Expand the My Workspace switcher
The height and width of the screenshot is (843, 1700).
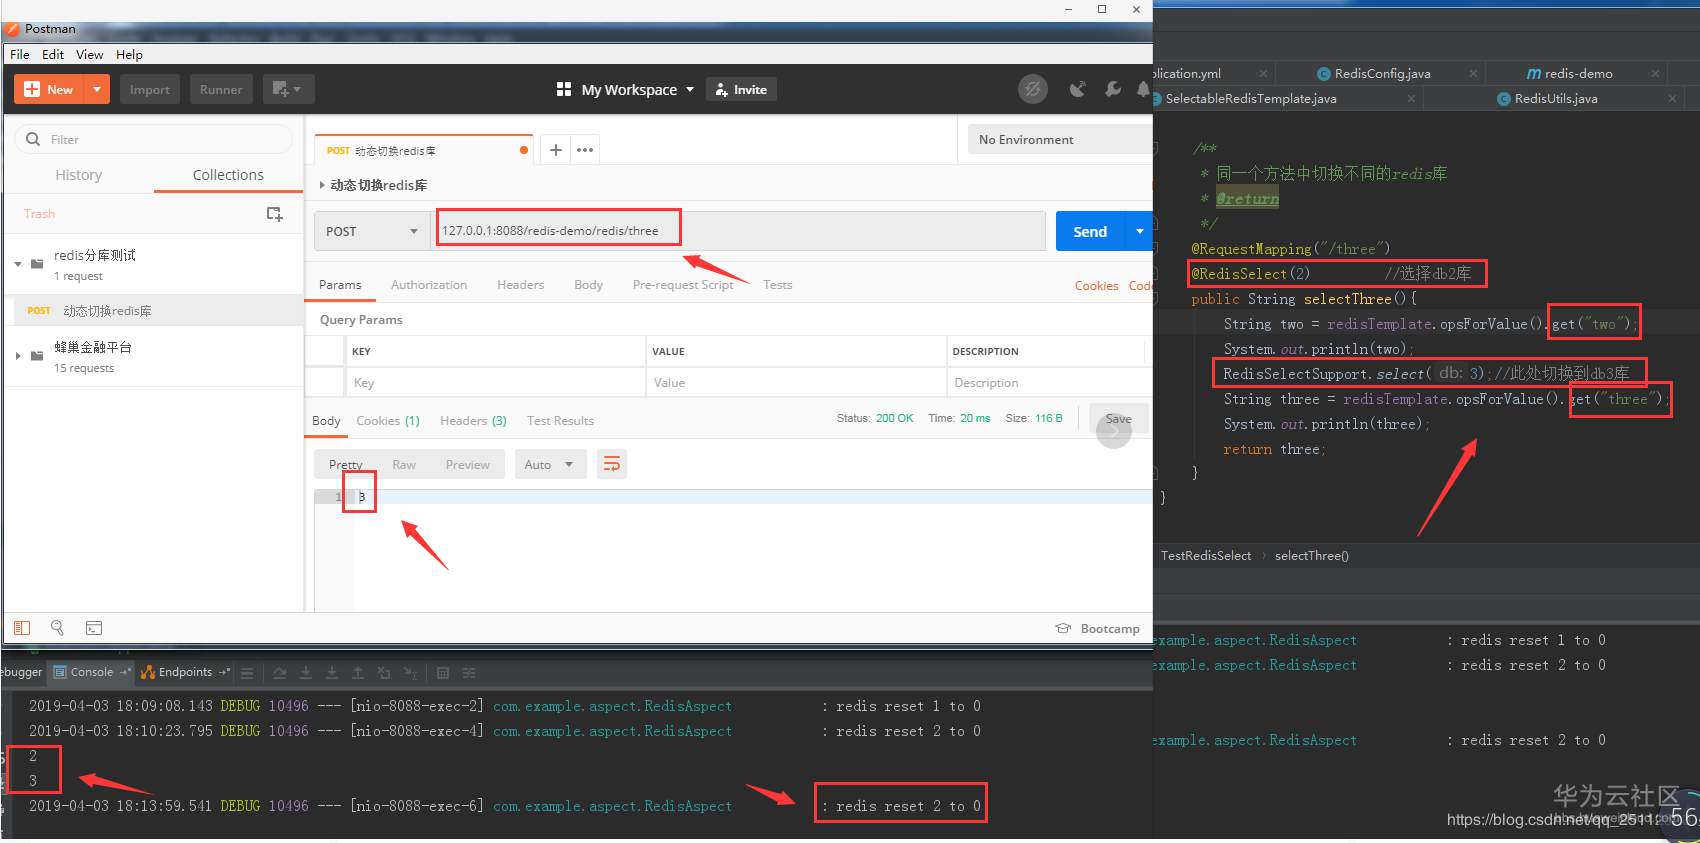(625, 89)
